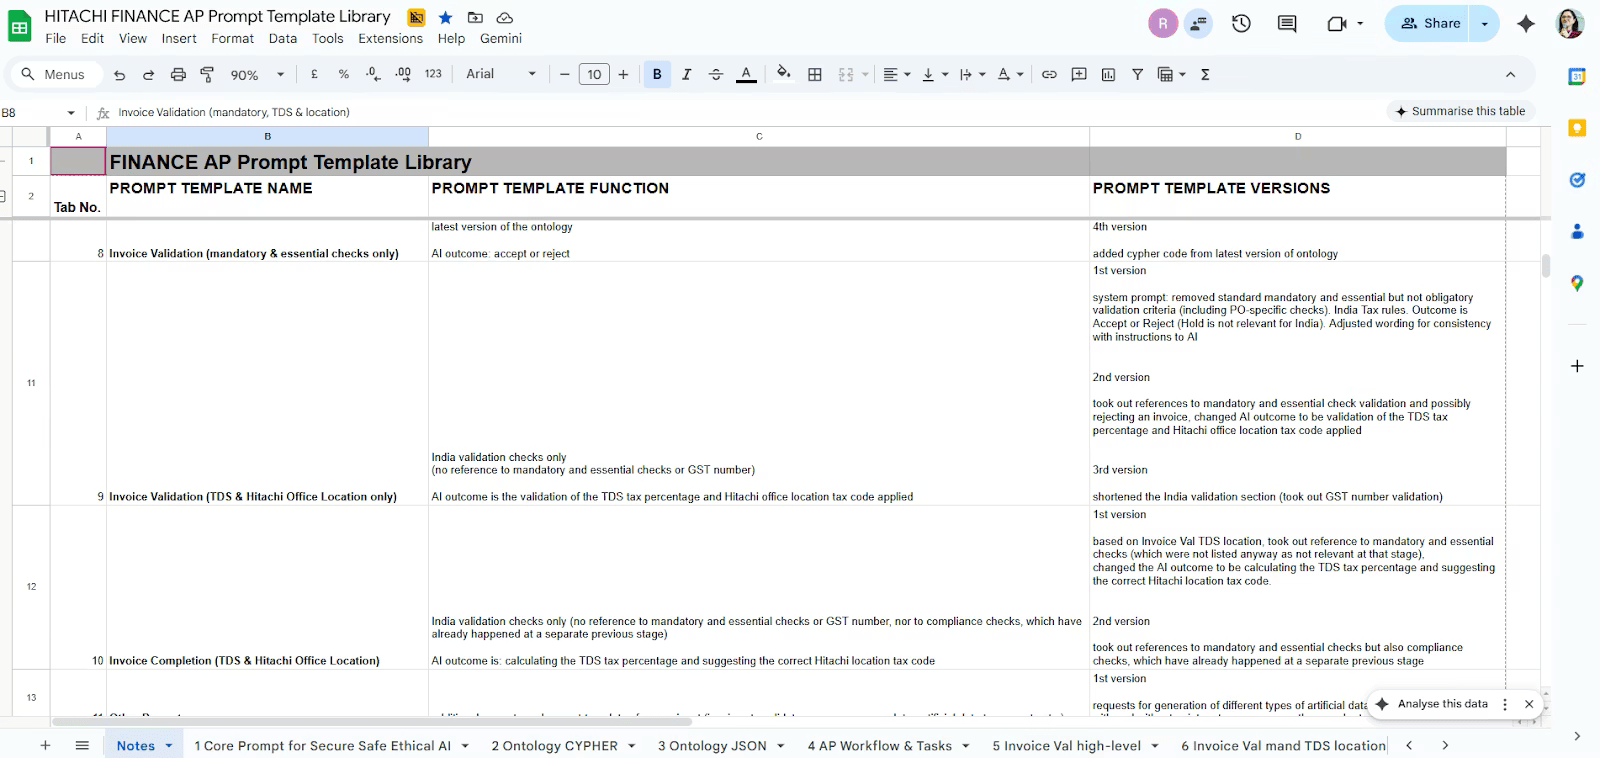Screen dimensions: 1600x758
Task: Format as currency with pound icon
Action: point(314,74)
